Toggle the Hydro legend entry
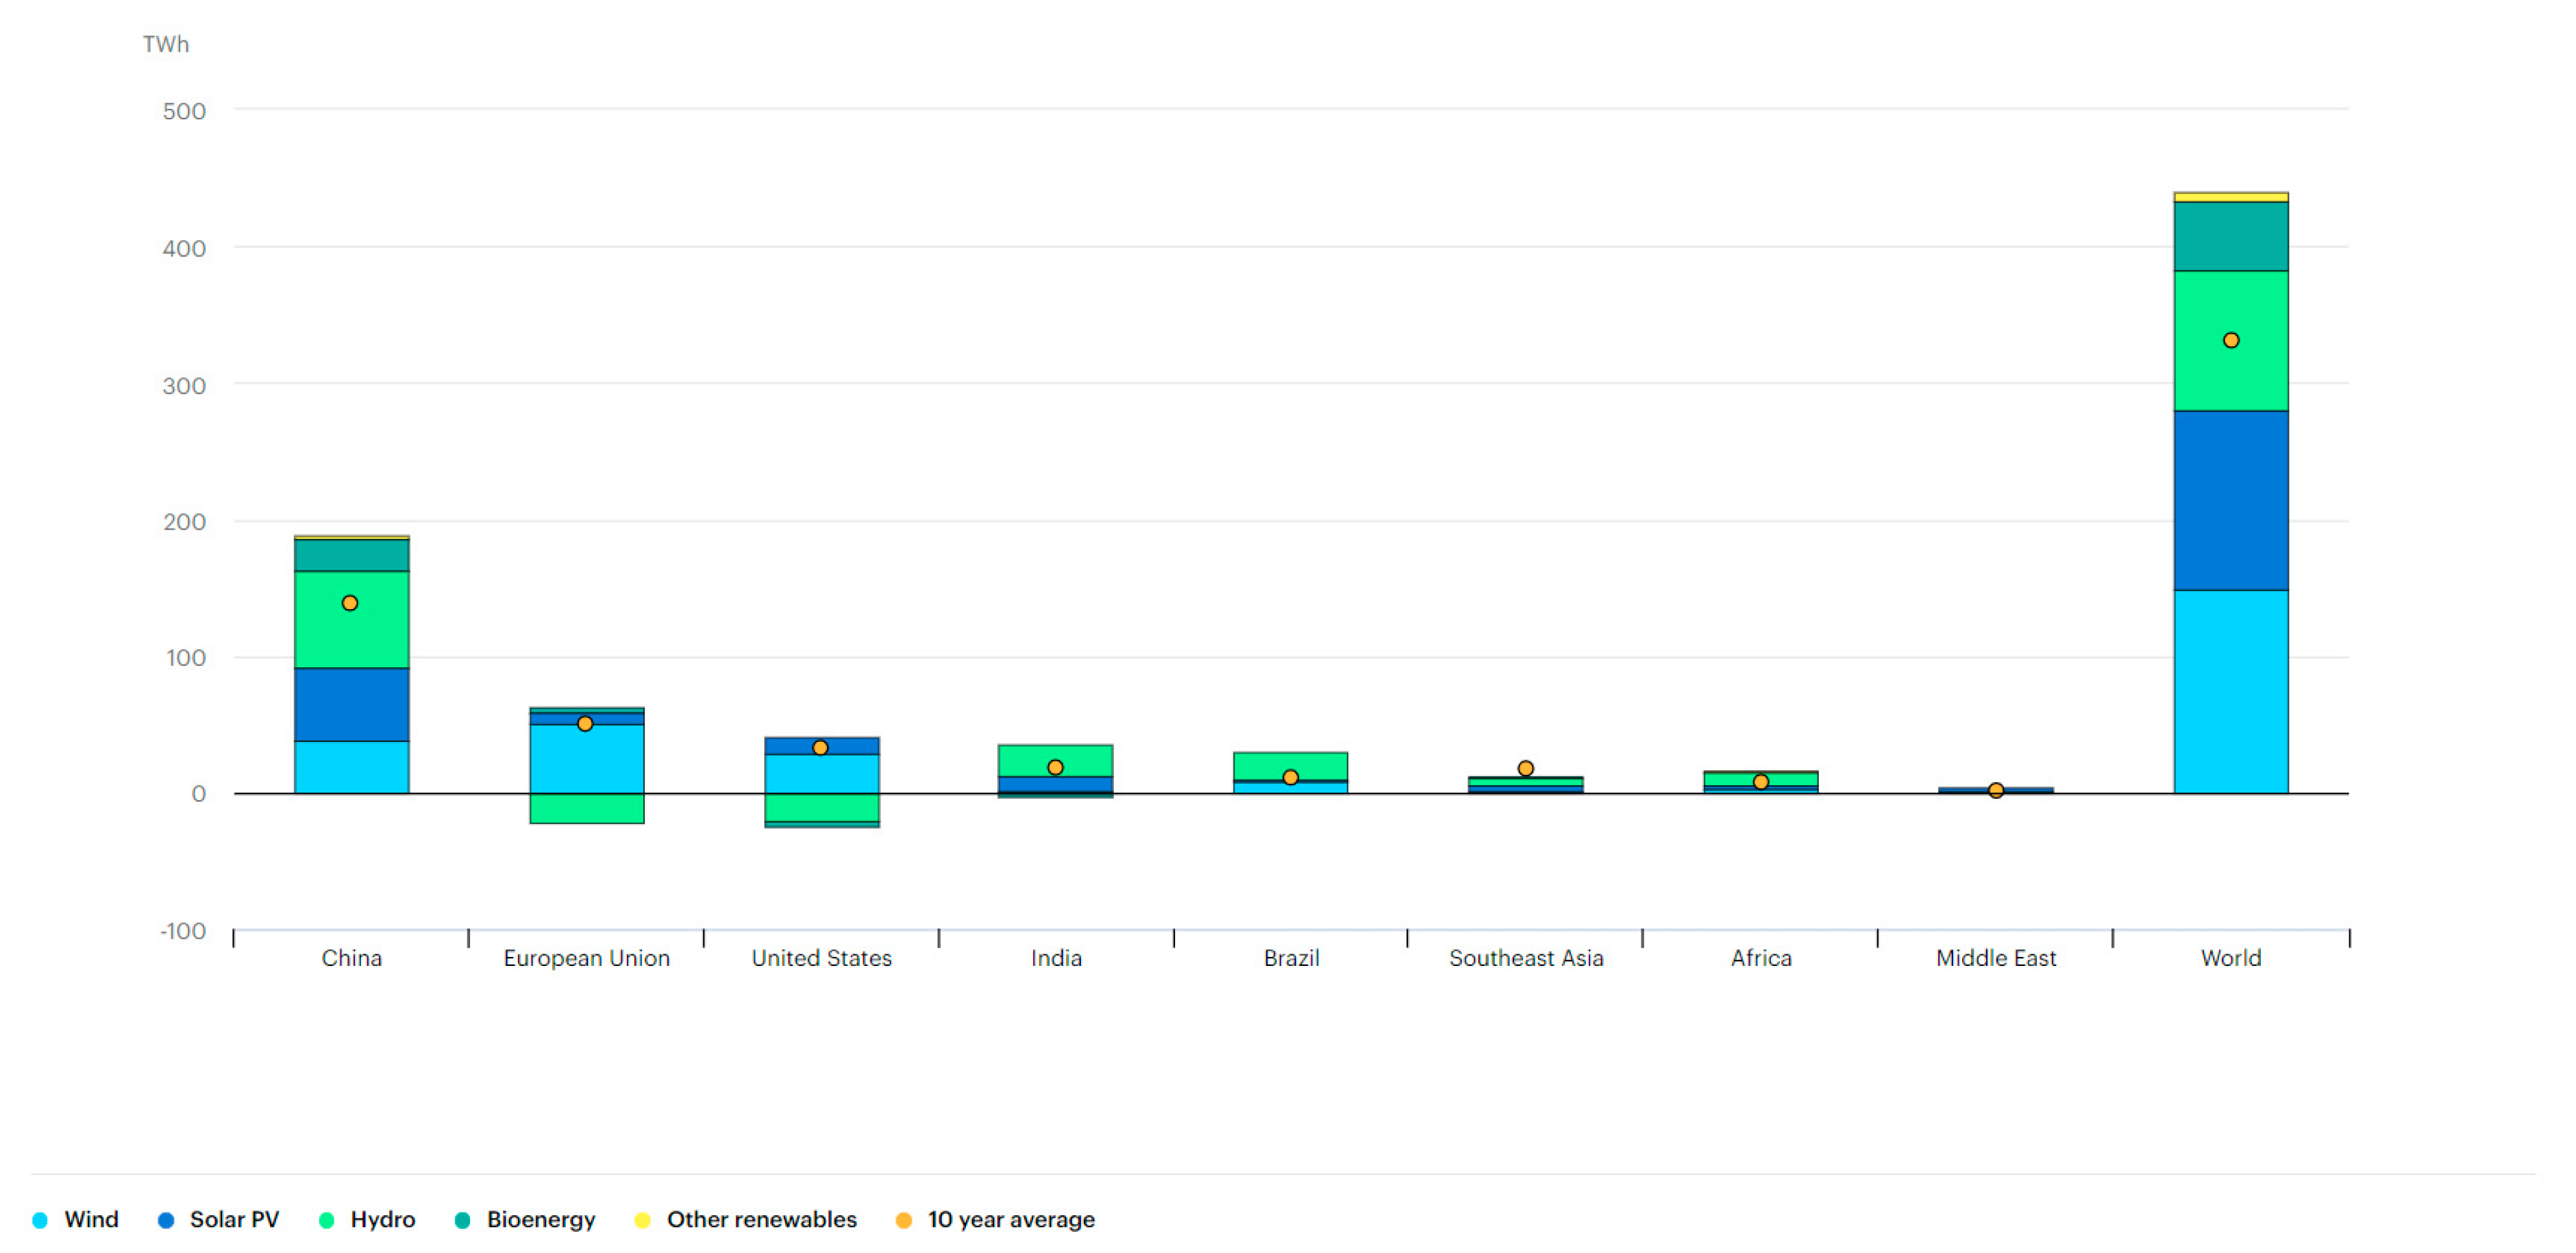2576x1253 pixels. [x=366, y=1219]
